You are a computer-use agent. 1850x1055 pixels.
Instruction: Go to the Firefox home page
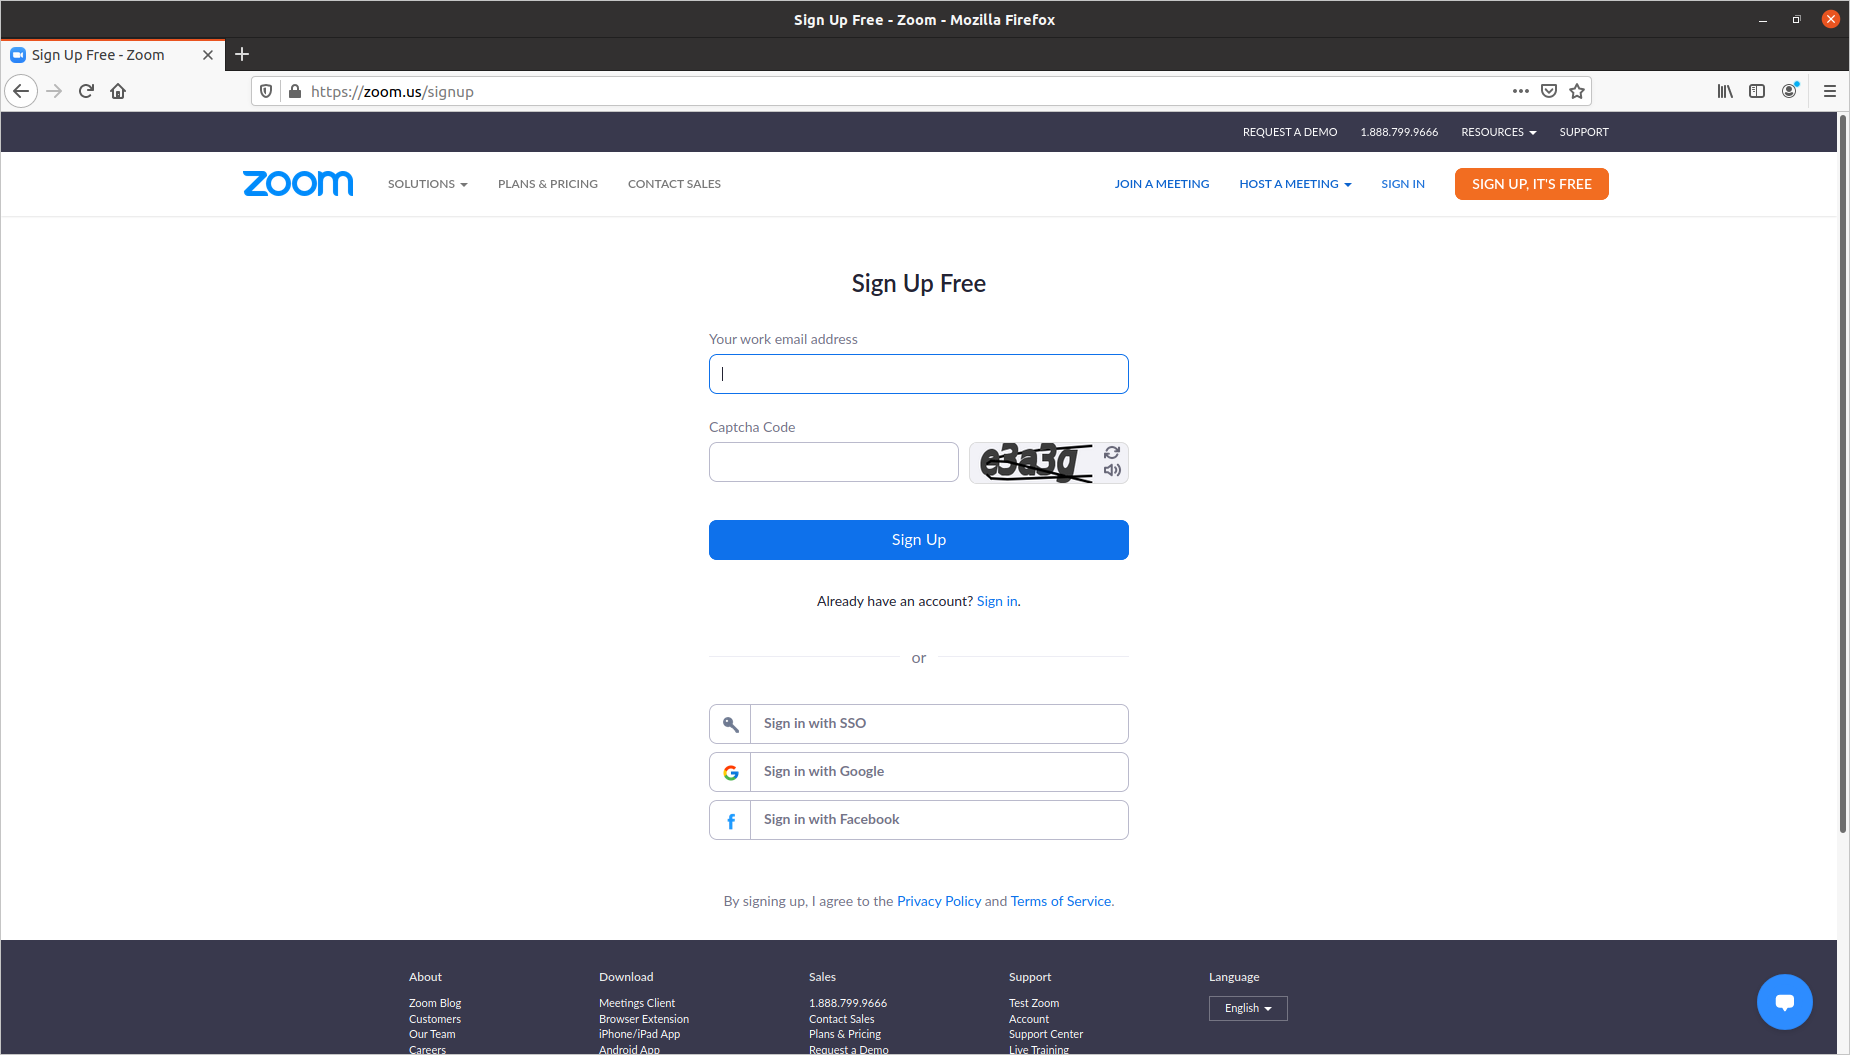[x=118, y=91]
